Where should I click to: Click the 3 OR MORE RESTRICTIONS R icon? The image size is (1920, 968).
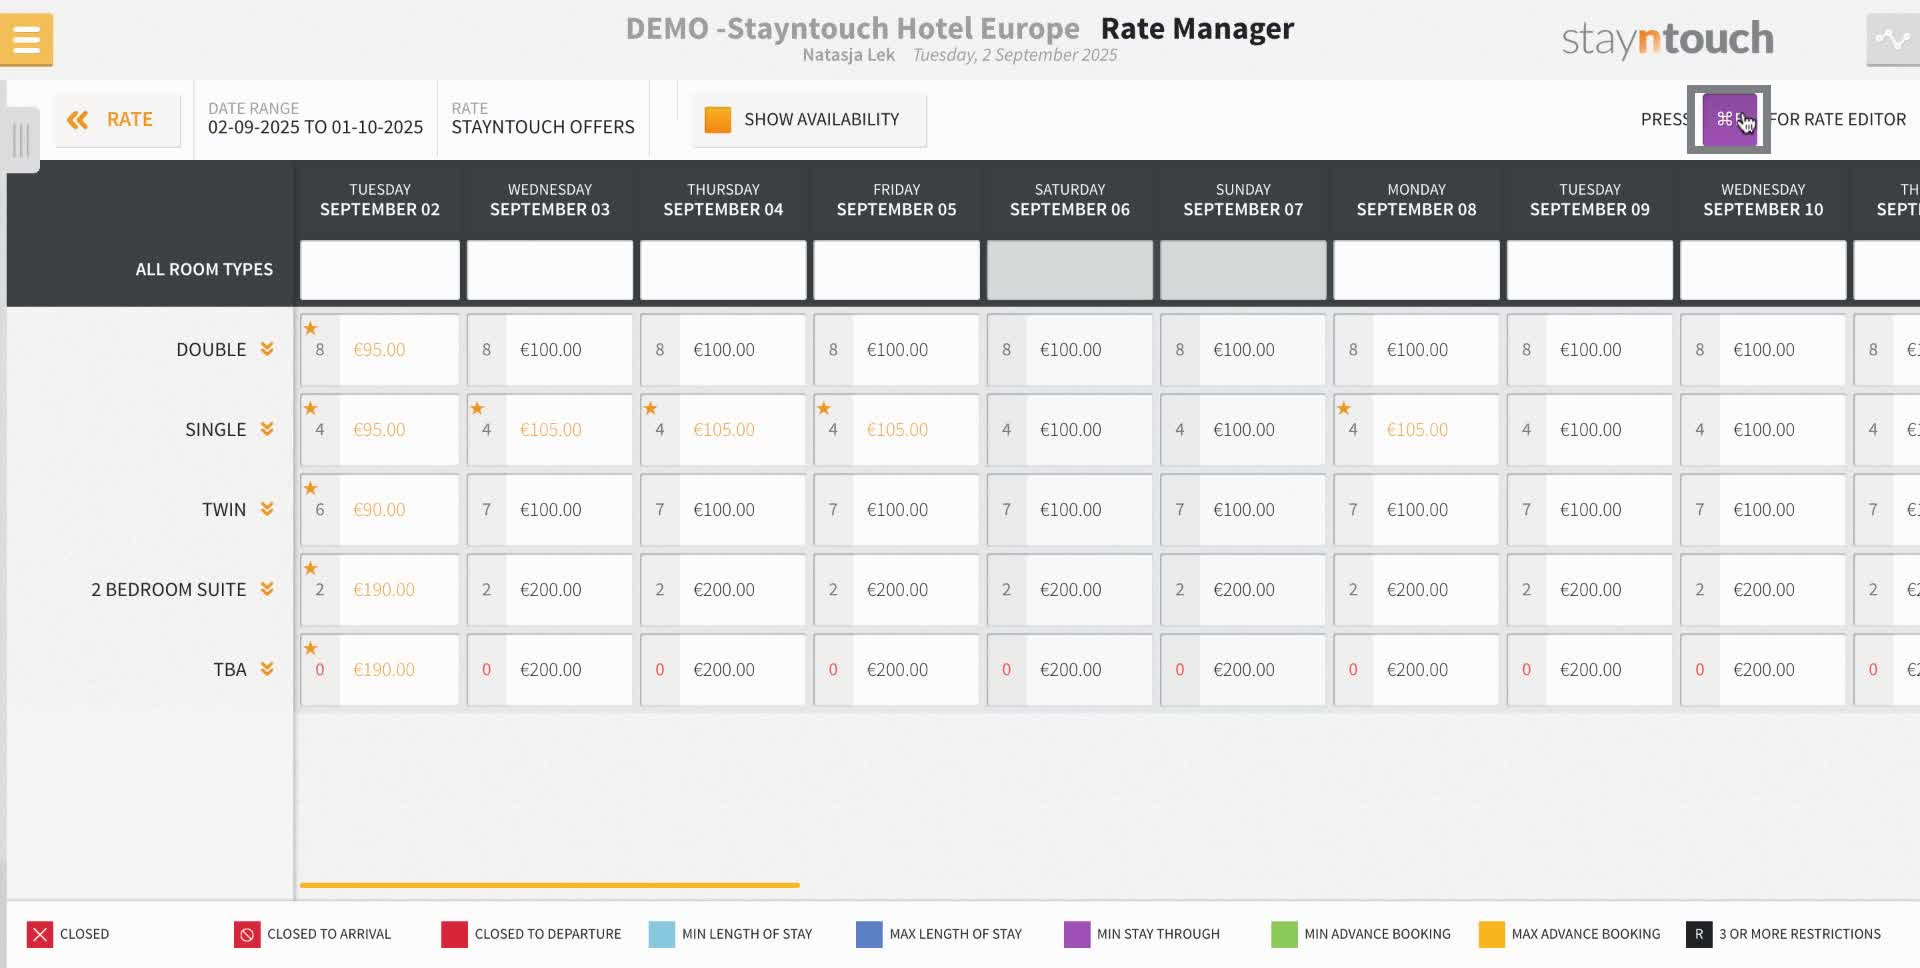[x=1699, y=934]
